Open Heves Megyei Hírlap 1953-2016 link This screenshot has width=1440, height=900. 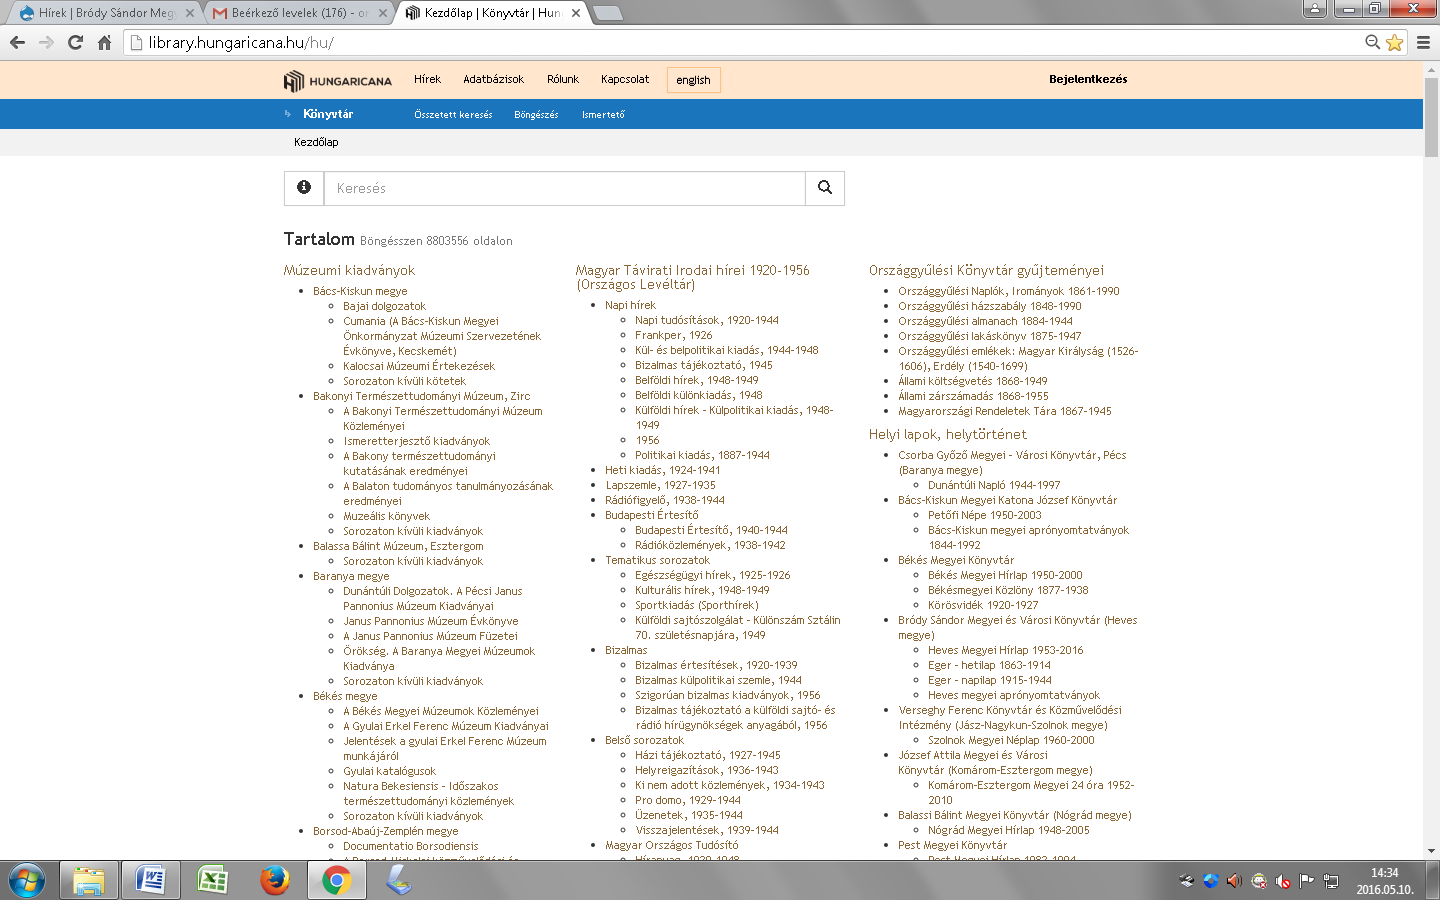click(x=1006, y=650)
